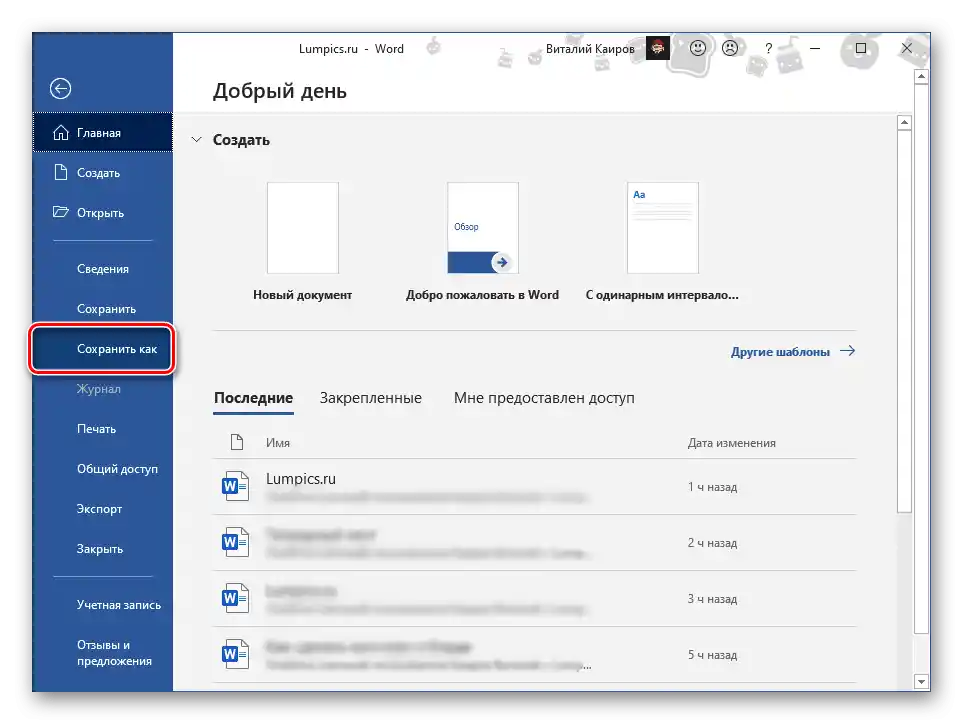The image size is (963, 724).
Task: Click the new page icon beside Создать
Action: coord(61,173)
